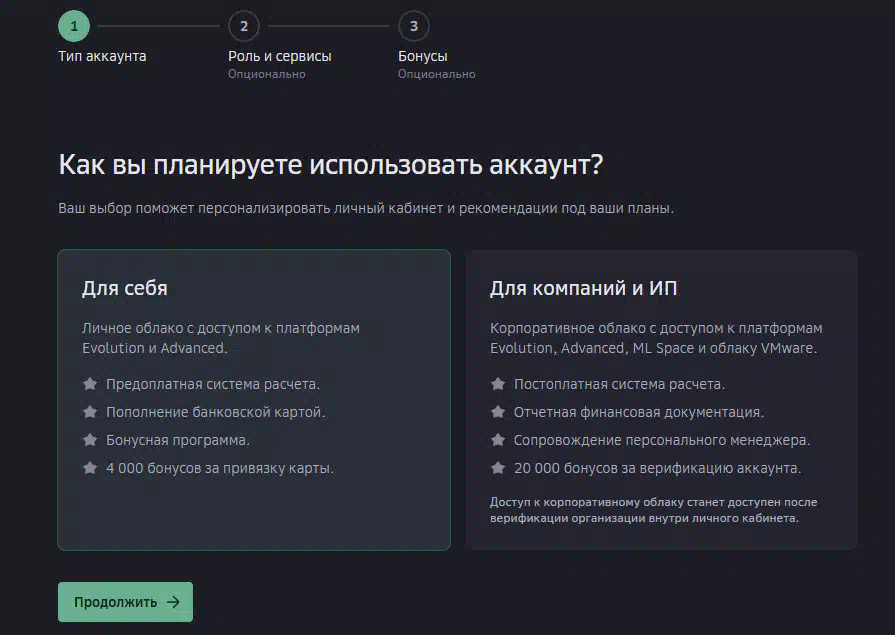Select step 1 circle indicator
Screen dimensions: 895x635
click(74, 26)
